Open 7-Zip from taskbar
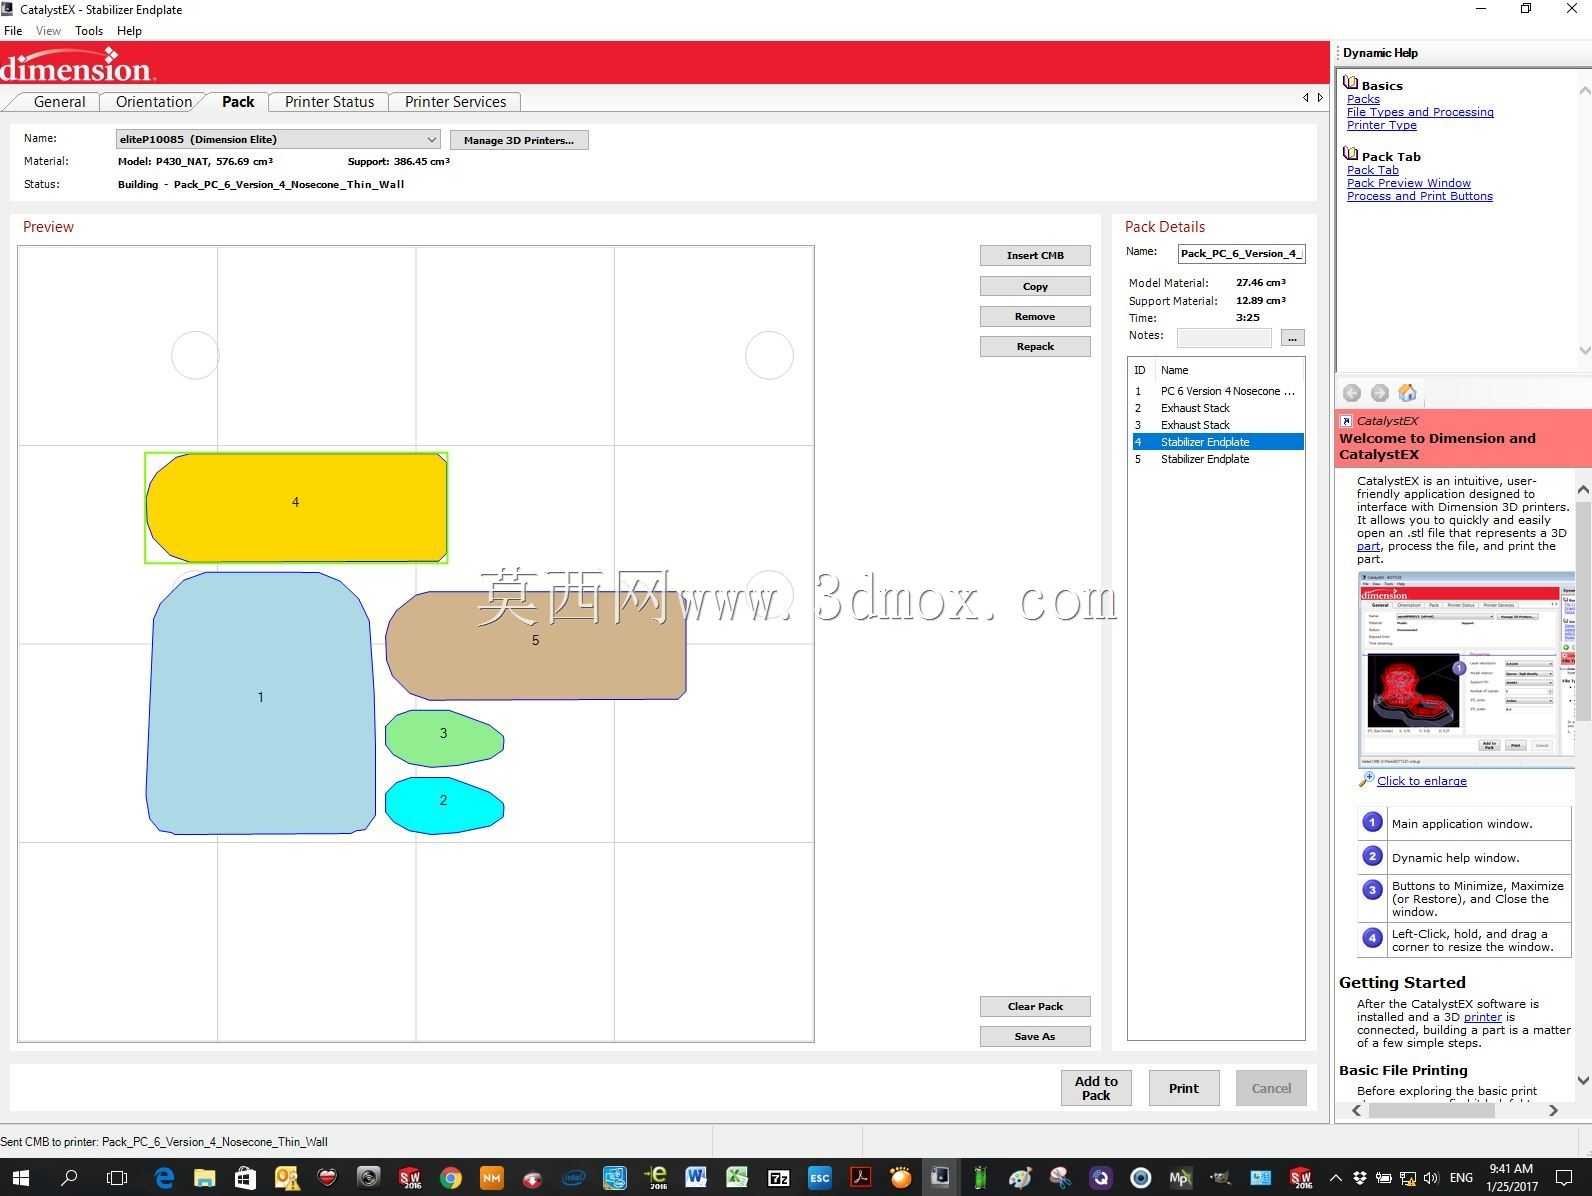Image resolution: width=1592 pixels, height=1196 pixels. pyautogui.click(x=778, y=1178)
